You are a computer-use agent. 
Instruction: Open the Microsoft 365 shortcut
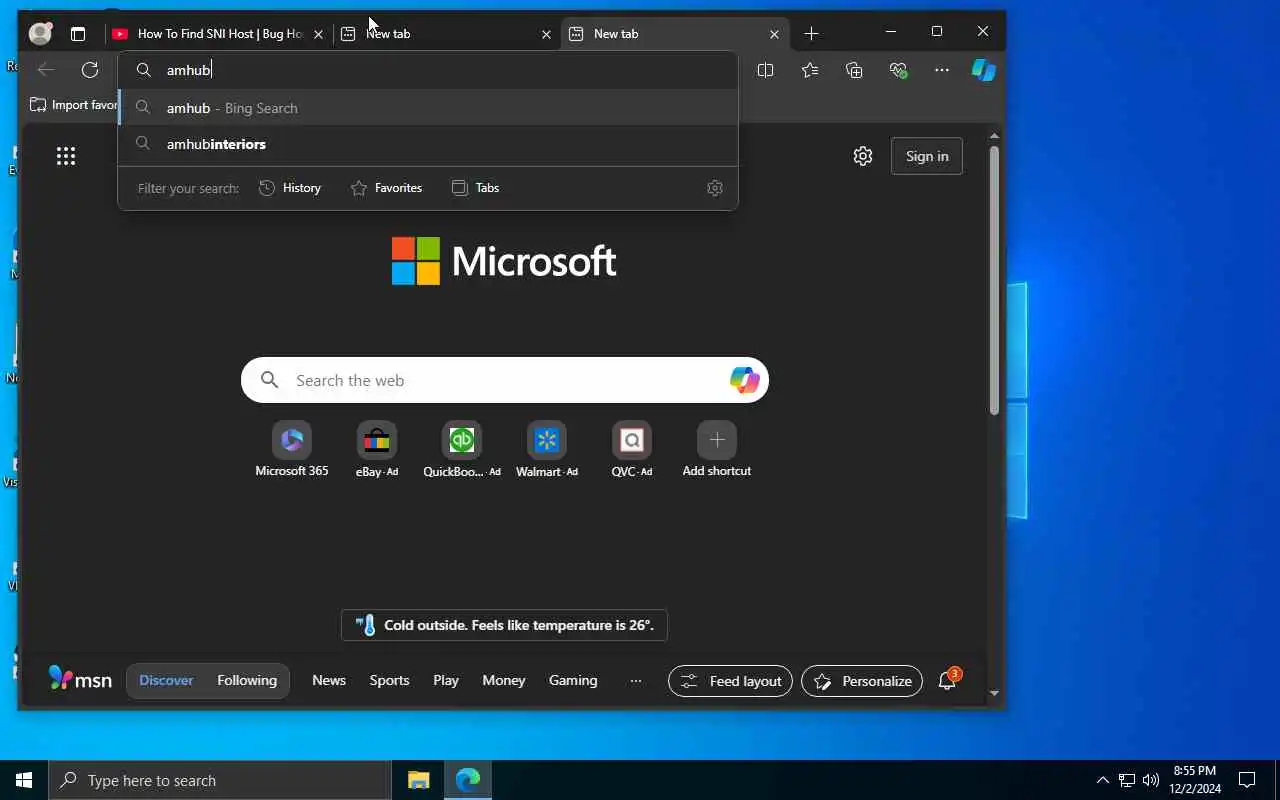pyautogui.click(x=292, y=449)
